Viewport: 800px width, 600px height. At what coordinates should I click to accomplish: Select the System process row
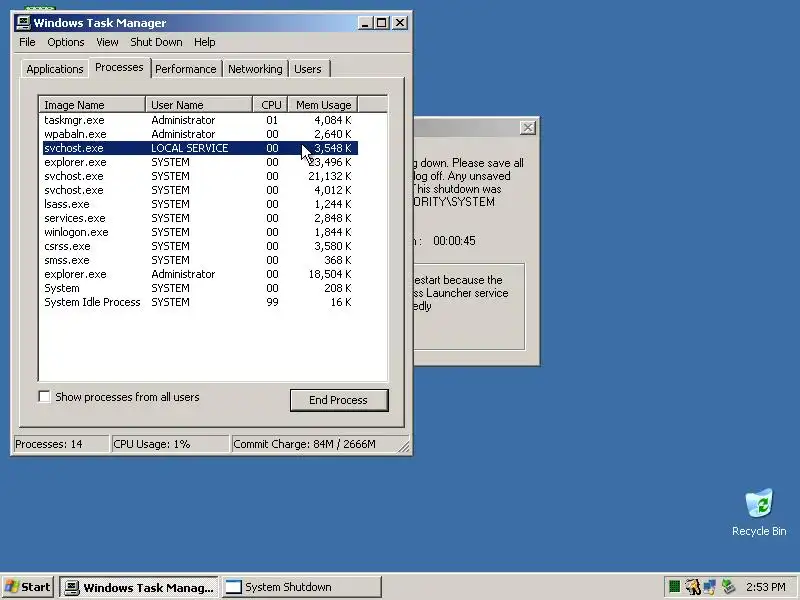point(200,288)
